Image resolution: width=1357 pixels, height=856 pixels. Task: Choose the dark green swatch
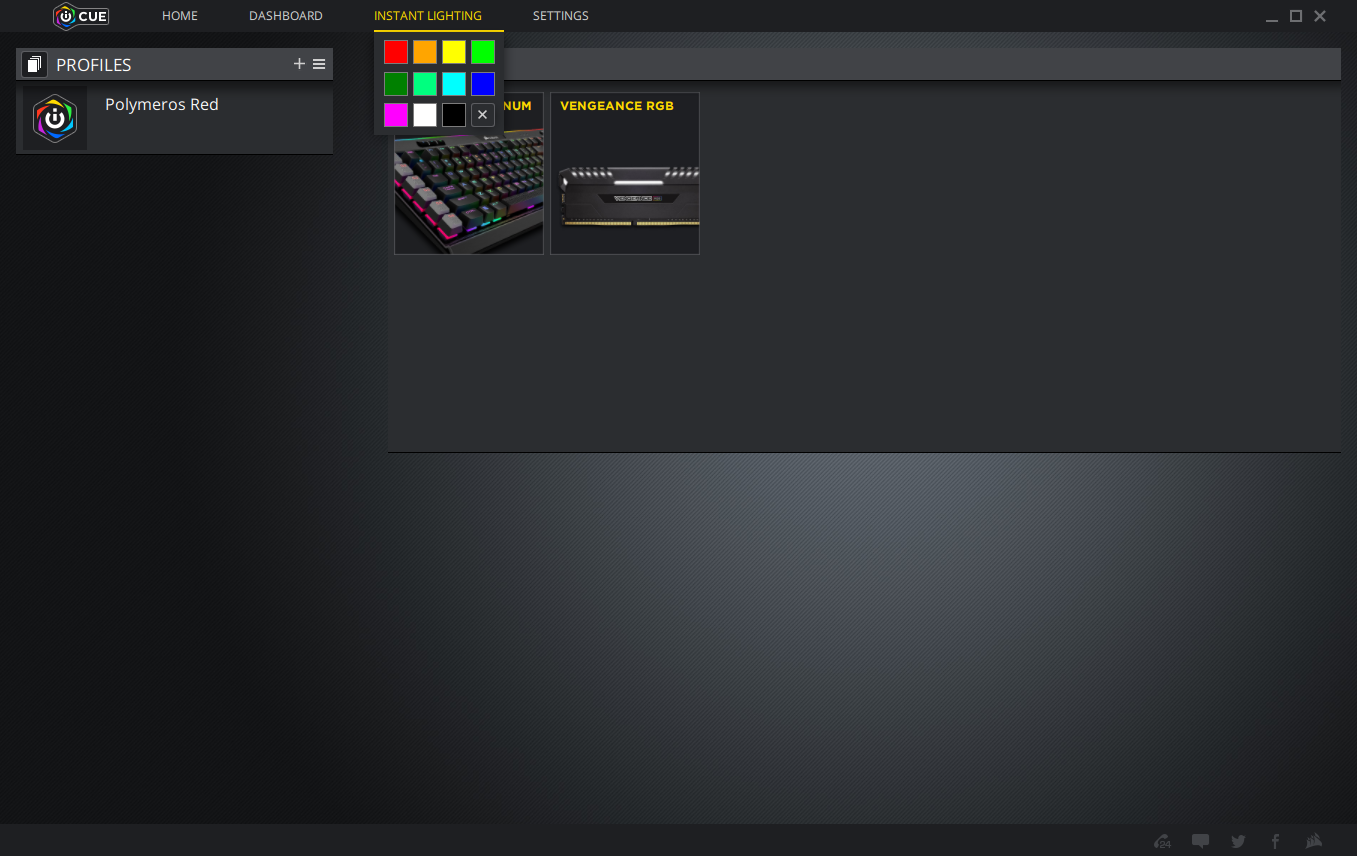(x=396, y=84)
